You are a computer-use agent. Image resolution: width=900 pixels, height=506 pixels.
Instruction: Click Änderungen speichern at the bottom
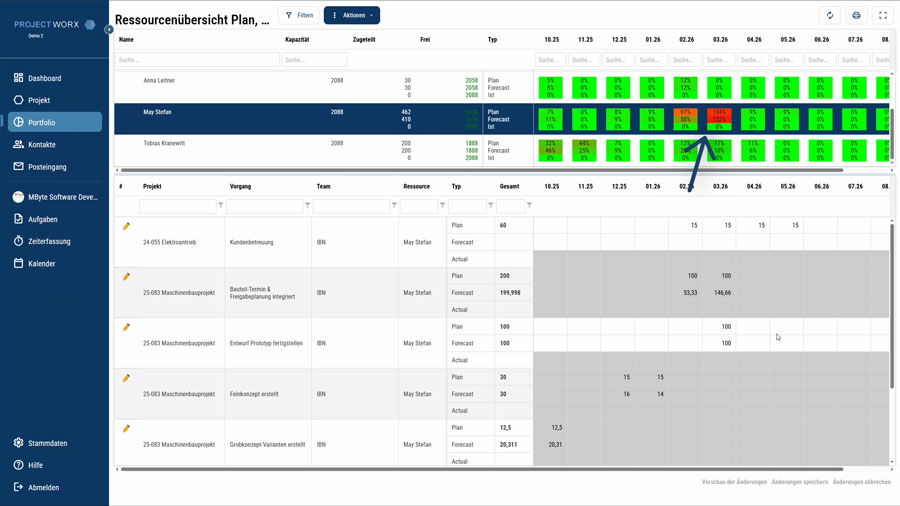coord(799,482)
